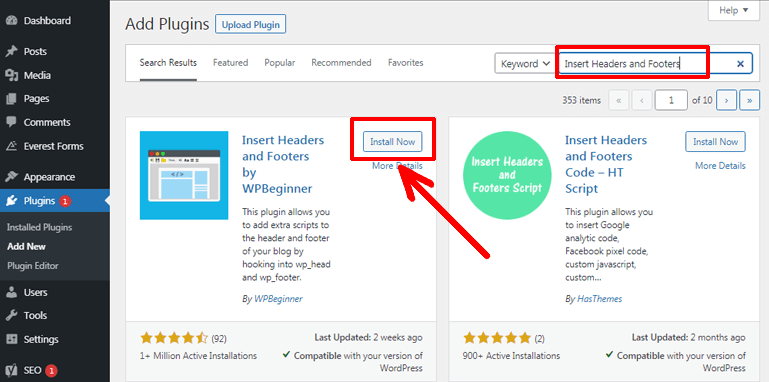Clear the search field with the X icon
The image size is (769, 382).
tap(741, 64)
